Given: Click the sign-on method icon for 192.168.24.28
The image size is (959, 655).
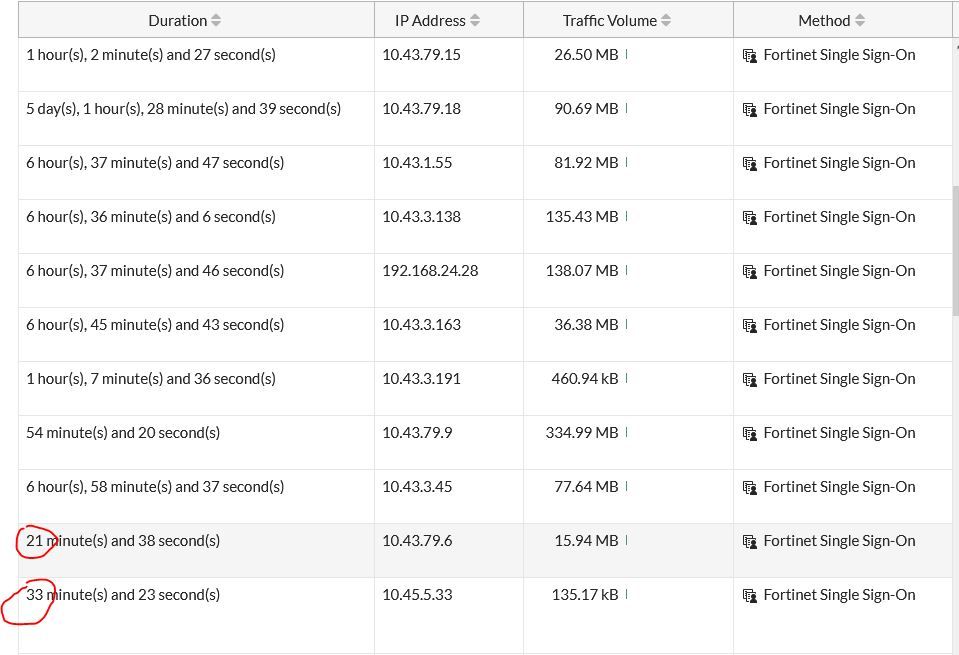Looking at the screenshot, I should point(750,272).
